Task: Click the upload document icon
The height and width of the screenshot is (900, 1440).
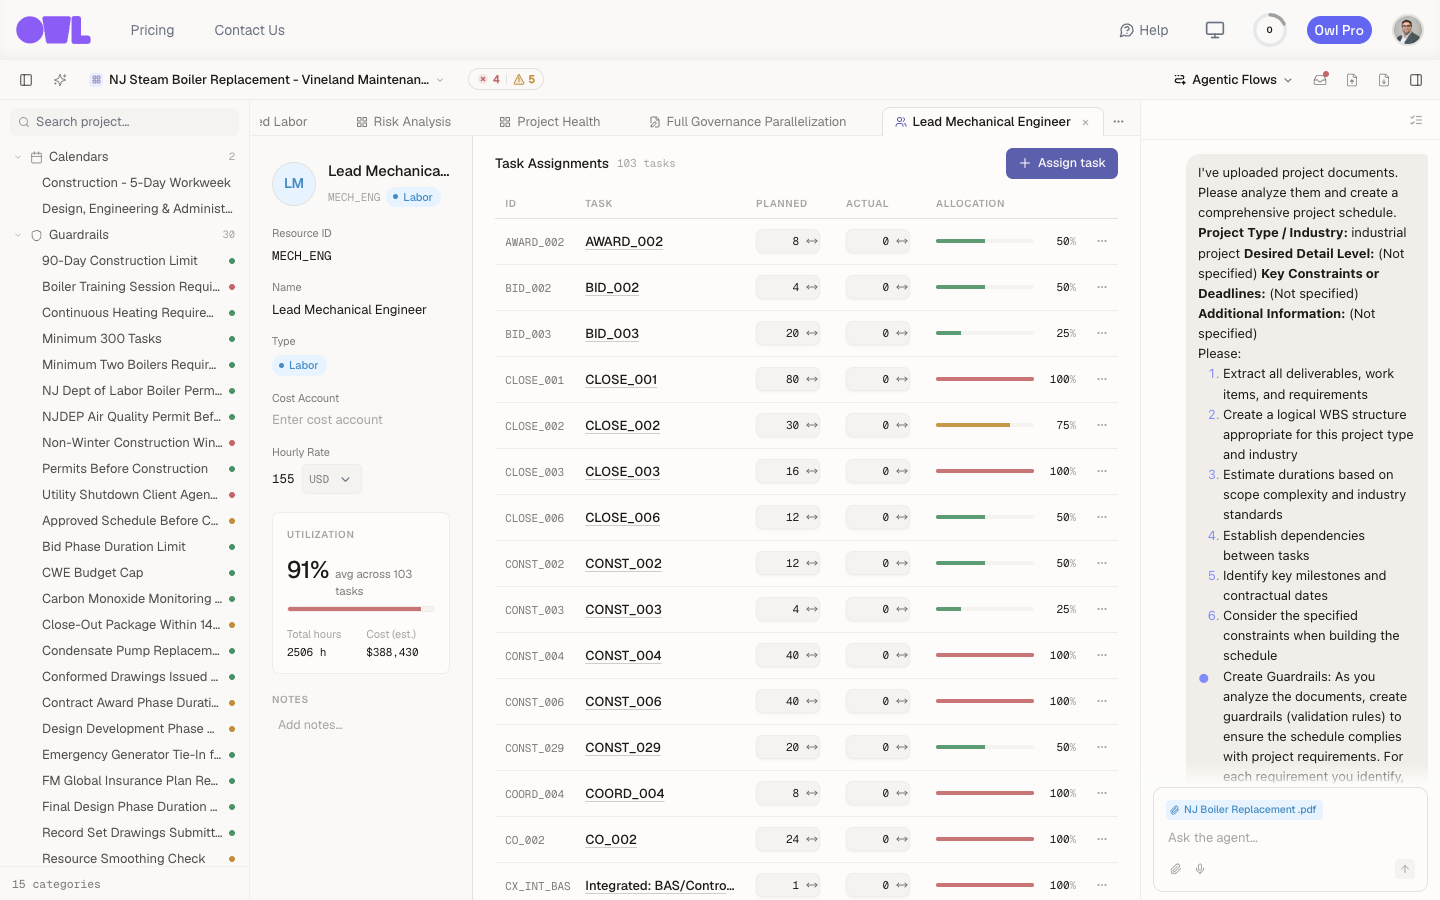Action: pyautogui.click(x=1352, y=80)
